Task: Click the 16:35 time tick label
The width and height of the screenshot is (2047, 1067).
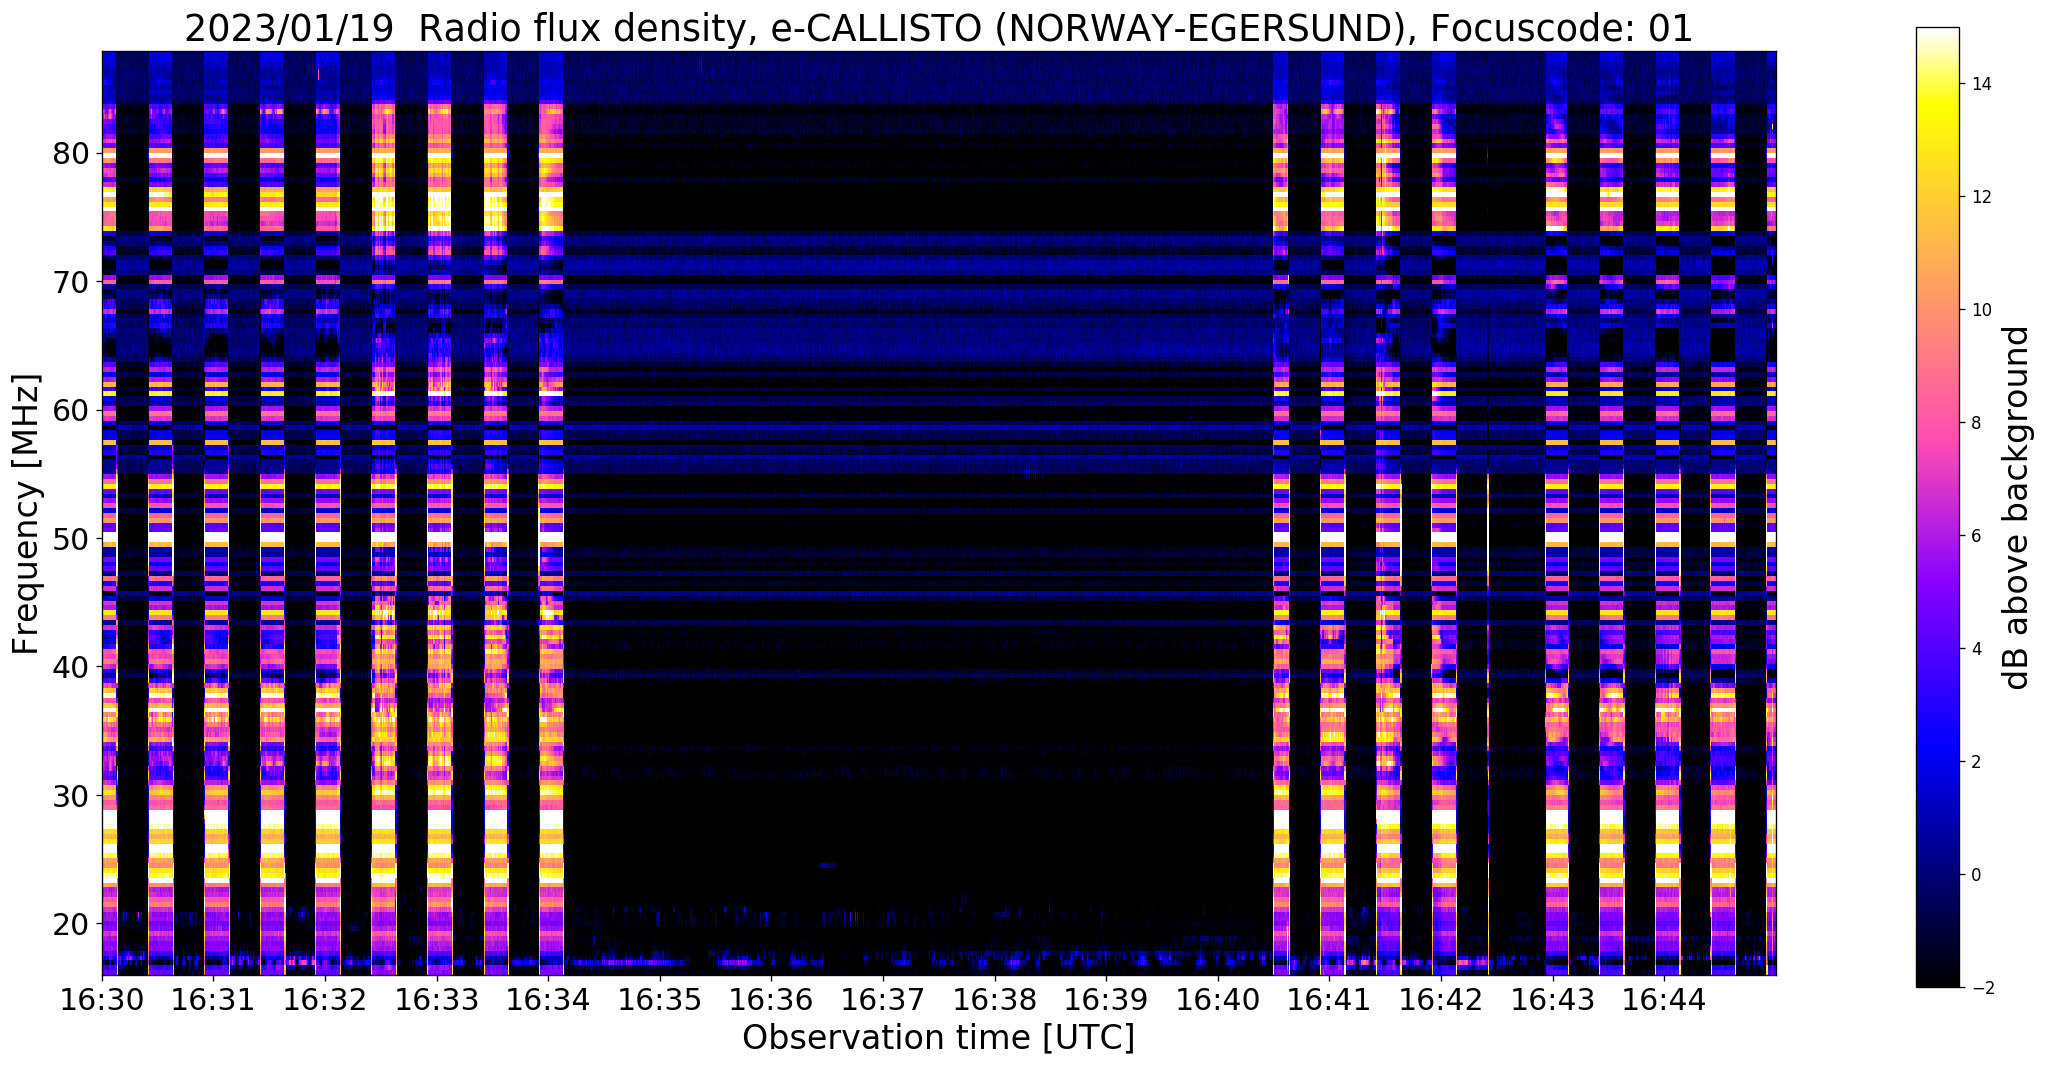Action: (x=660, y=1000)
